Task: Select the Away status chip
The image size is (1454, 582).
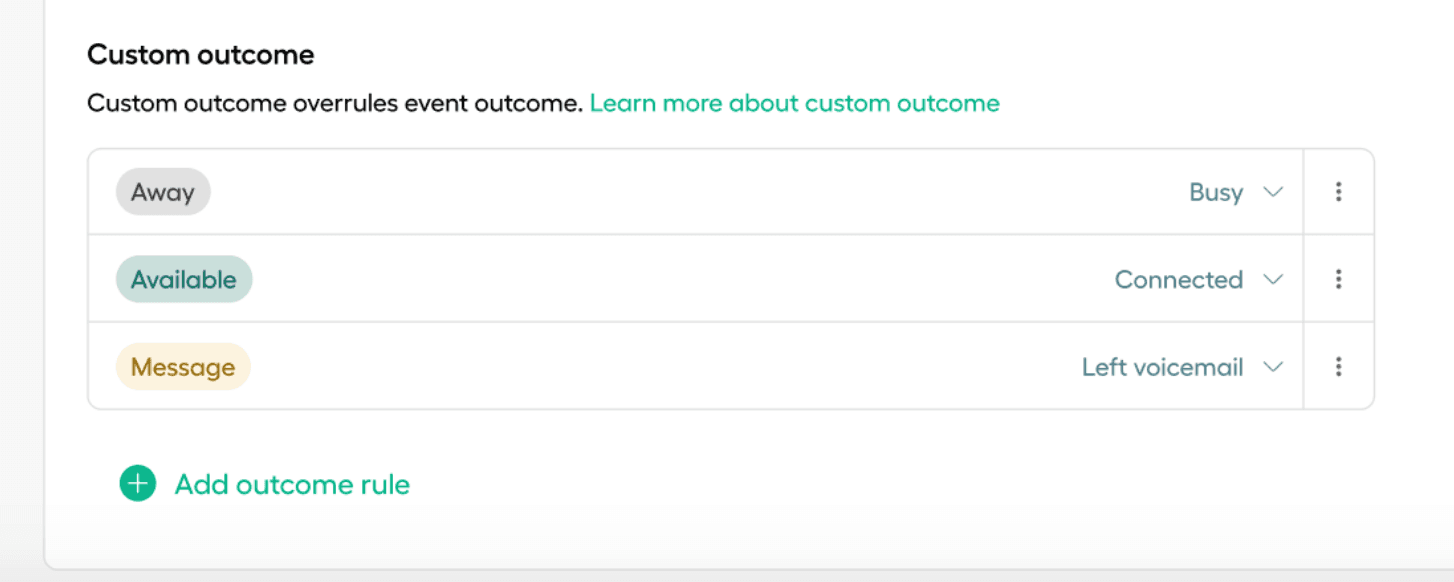Action: point(163,191)
